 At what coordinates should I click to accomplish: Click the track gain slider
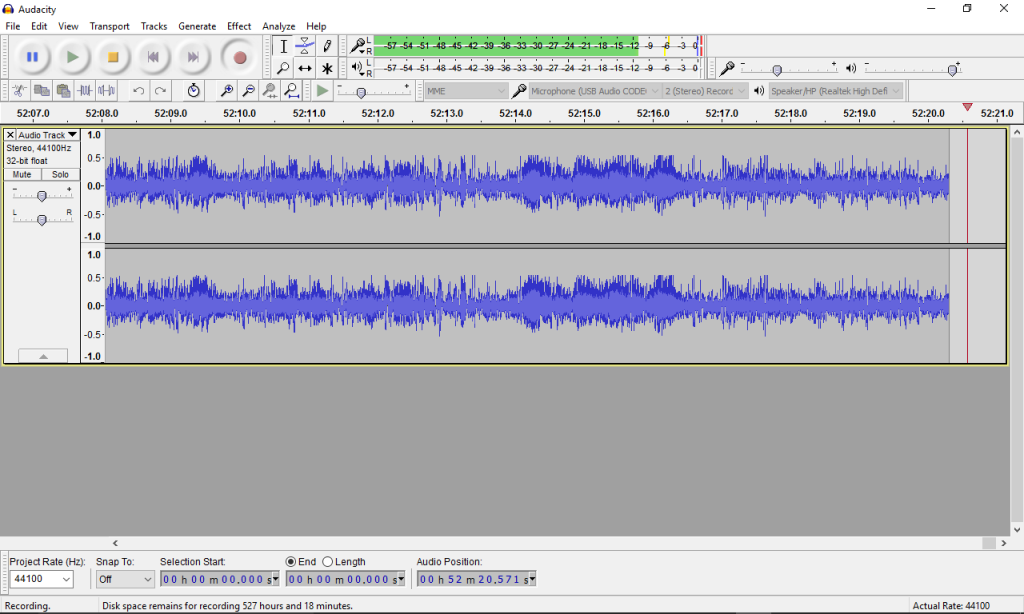41,196
